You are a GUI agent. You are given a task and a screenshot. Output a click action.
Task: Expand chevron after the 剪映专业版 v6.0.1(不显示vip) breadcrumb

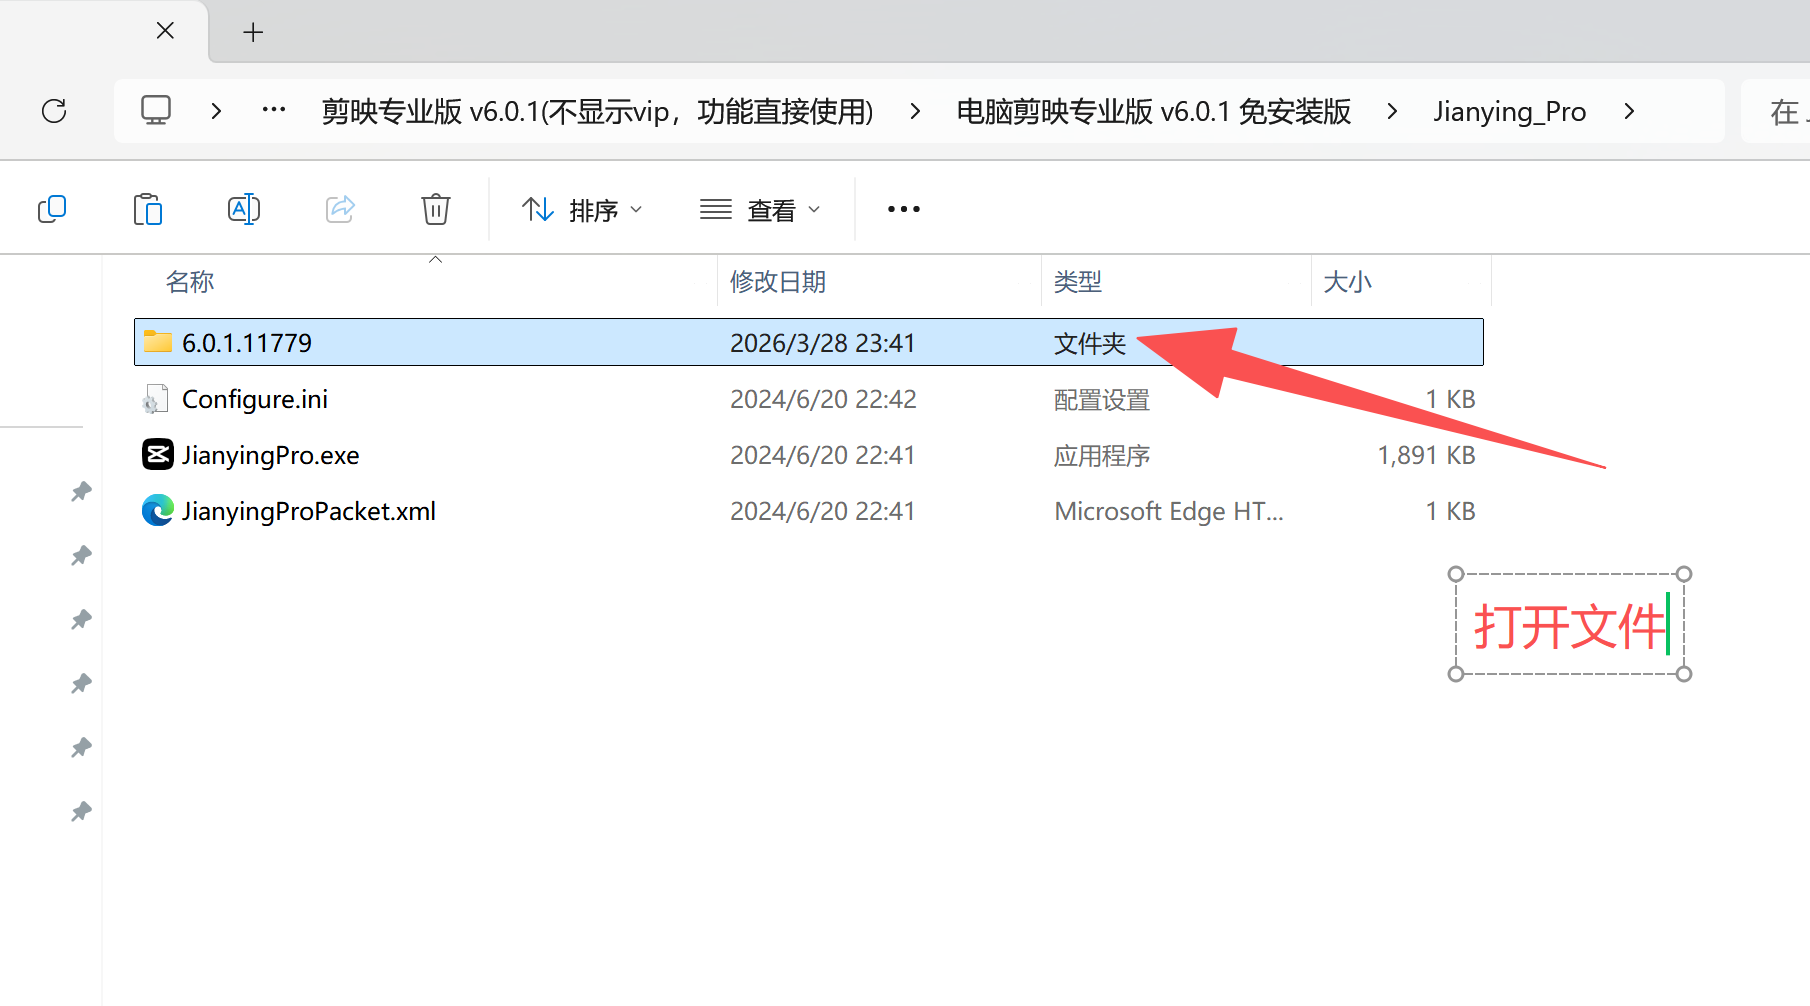(x=915, y=111)
